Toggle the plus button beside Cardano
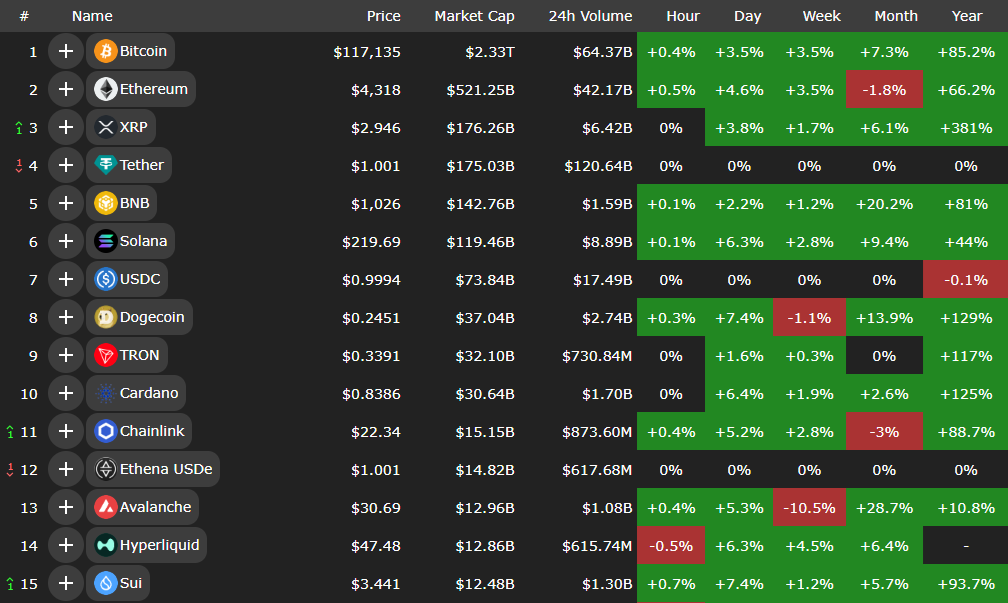Viewport: 1008px width, 603px height. [66, 393]
